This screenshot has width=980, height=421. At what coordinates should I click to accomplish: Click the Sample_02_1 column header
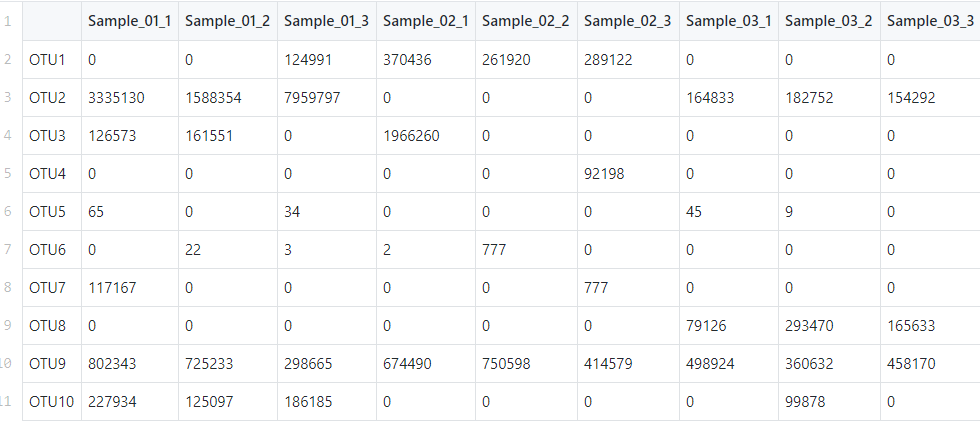pos(426,21)
